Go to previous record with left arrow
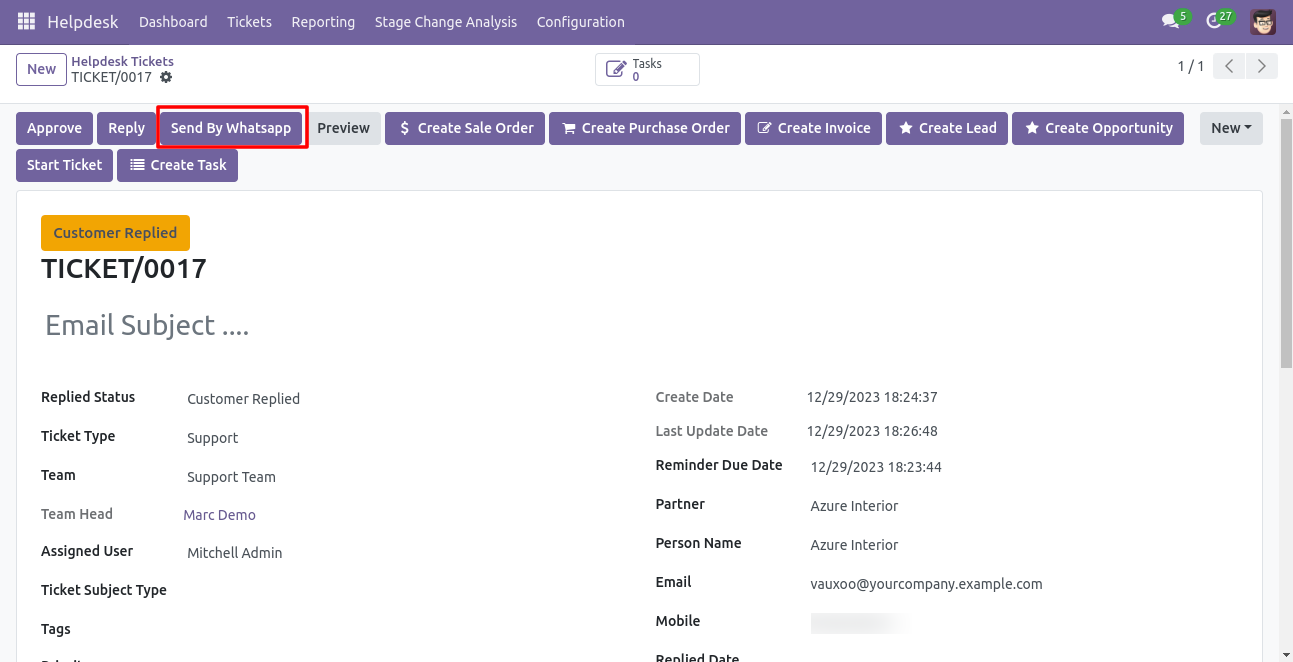Viewport: 1293px width, 662px height. (x=1229, y=66)
